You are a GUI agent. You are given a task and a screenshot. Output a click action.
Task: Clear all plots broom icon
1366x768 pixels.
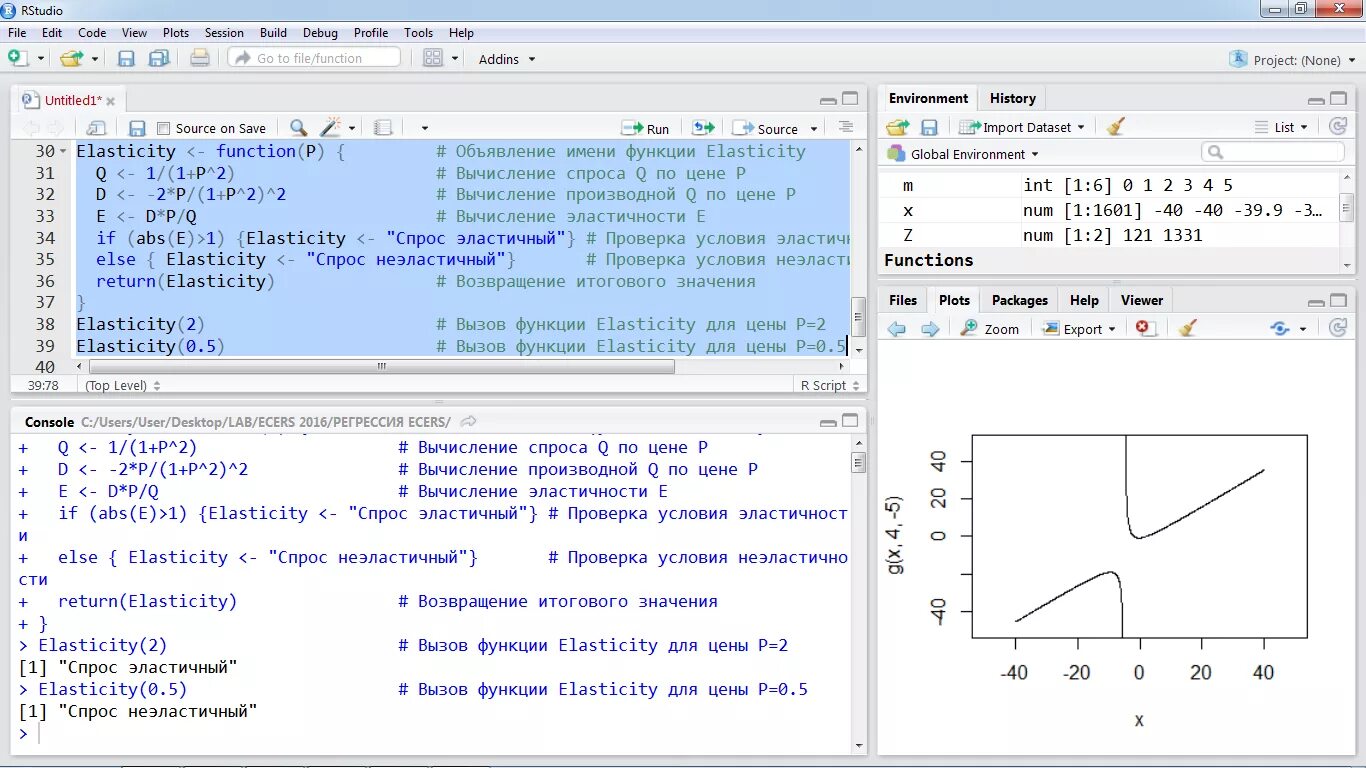click(1187, 328)
